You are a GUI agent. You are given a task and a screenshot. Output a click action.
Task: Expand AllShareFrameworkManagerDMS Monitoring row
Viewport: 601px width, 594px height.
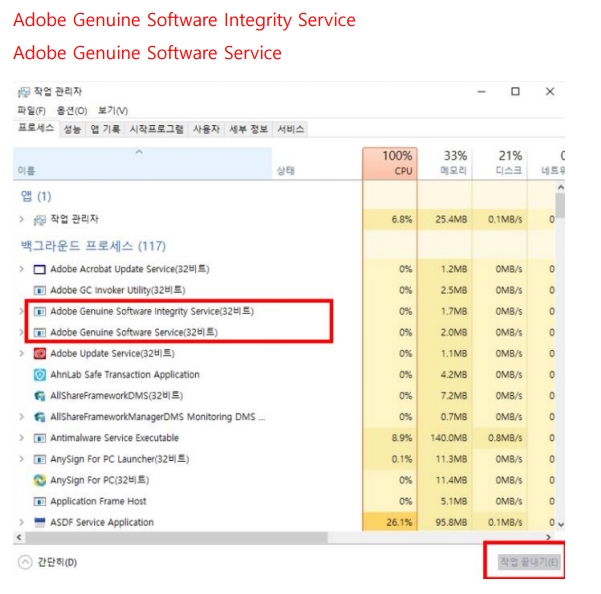[22, 417]
